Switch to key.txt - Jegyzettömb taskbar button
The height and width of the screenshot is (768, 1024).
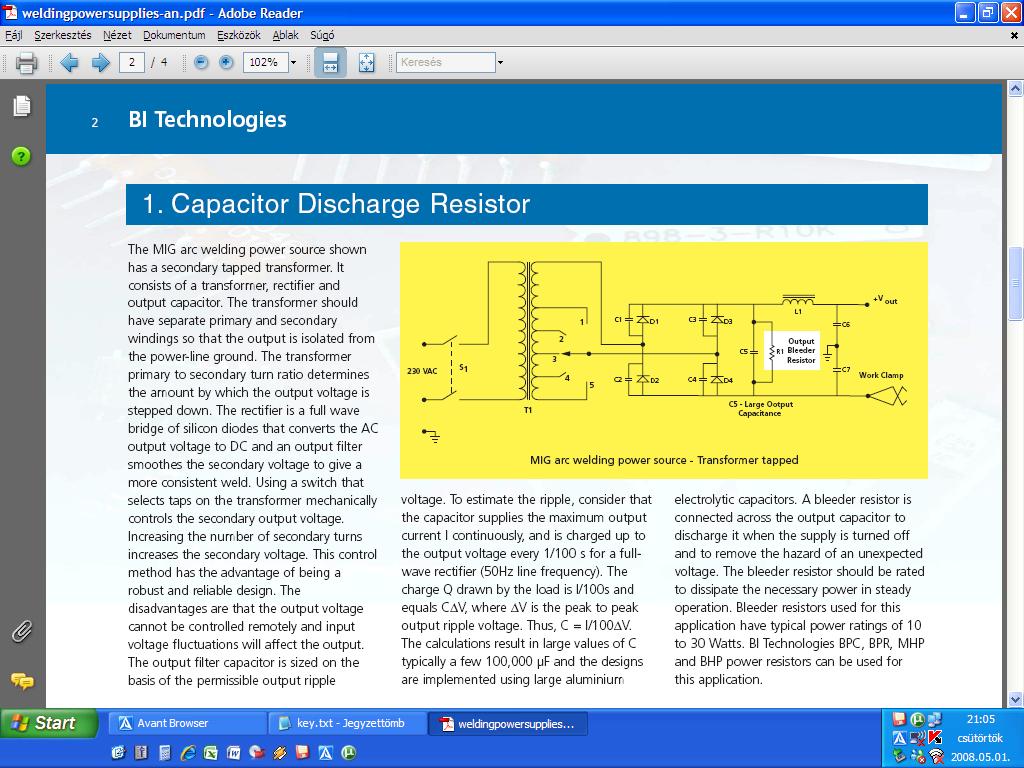tap(347, 724)
